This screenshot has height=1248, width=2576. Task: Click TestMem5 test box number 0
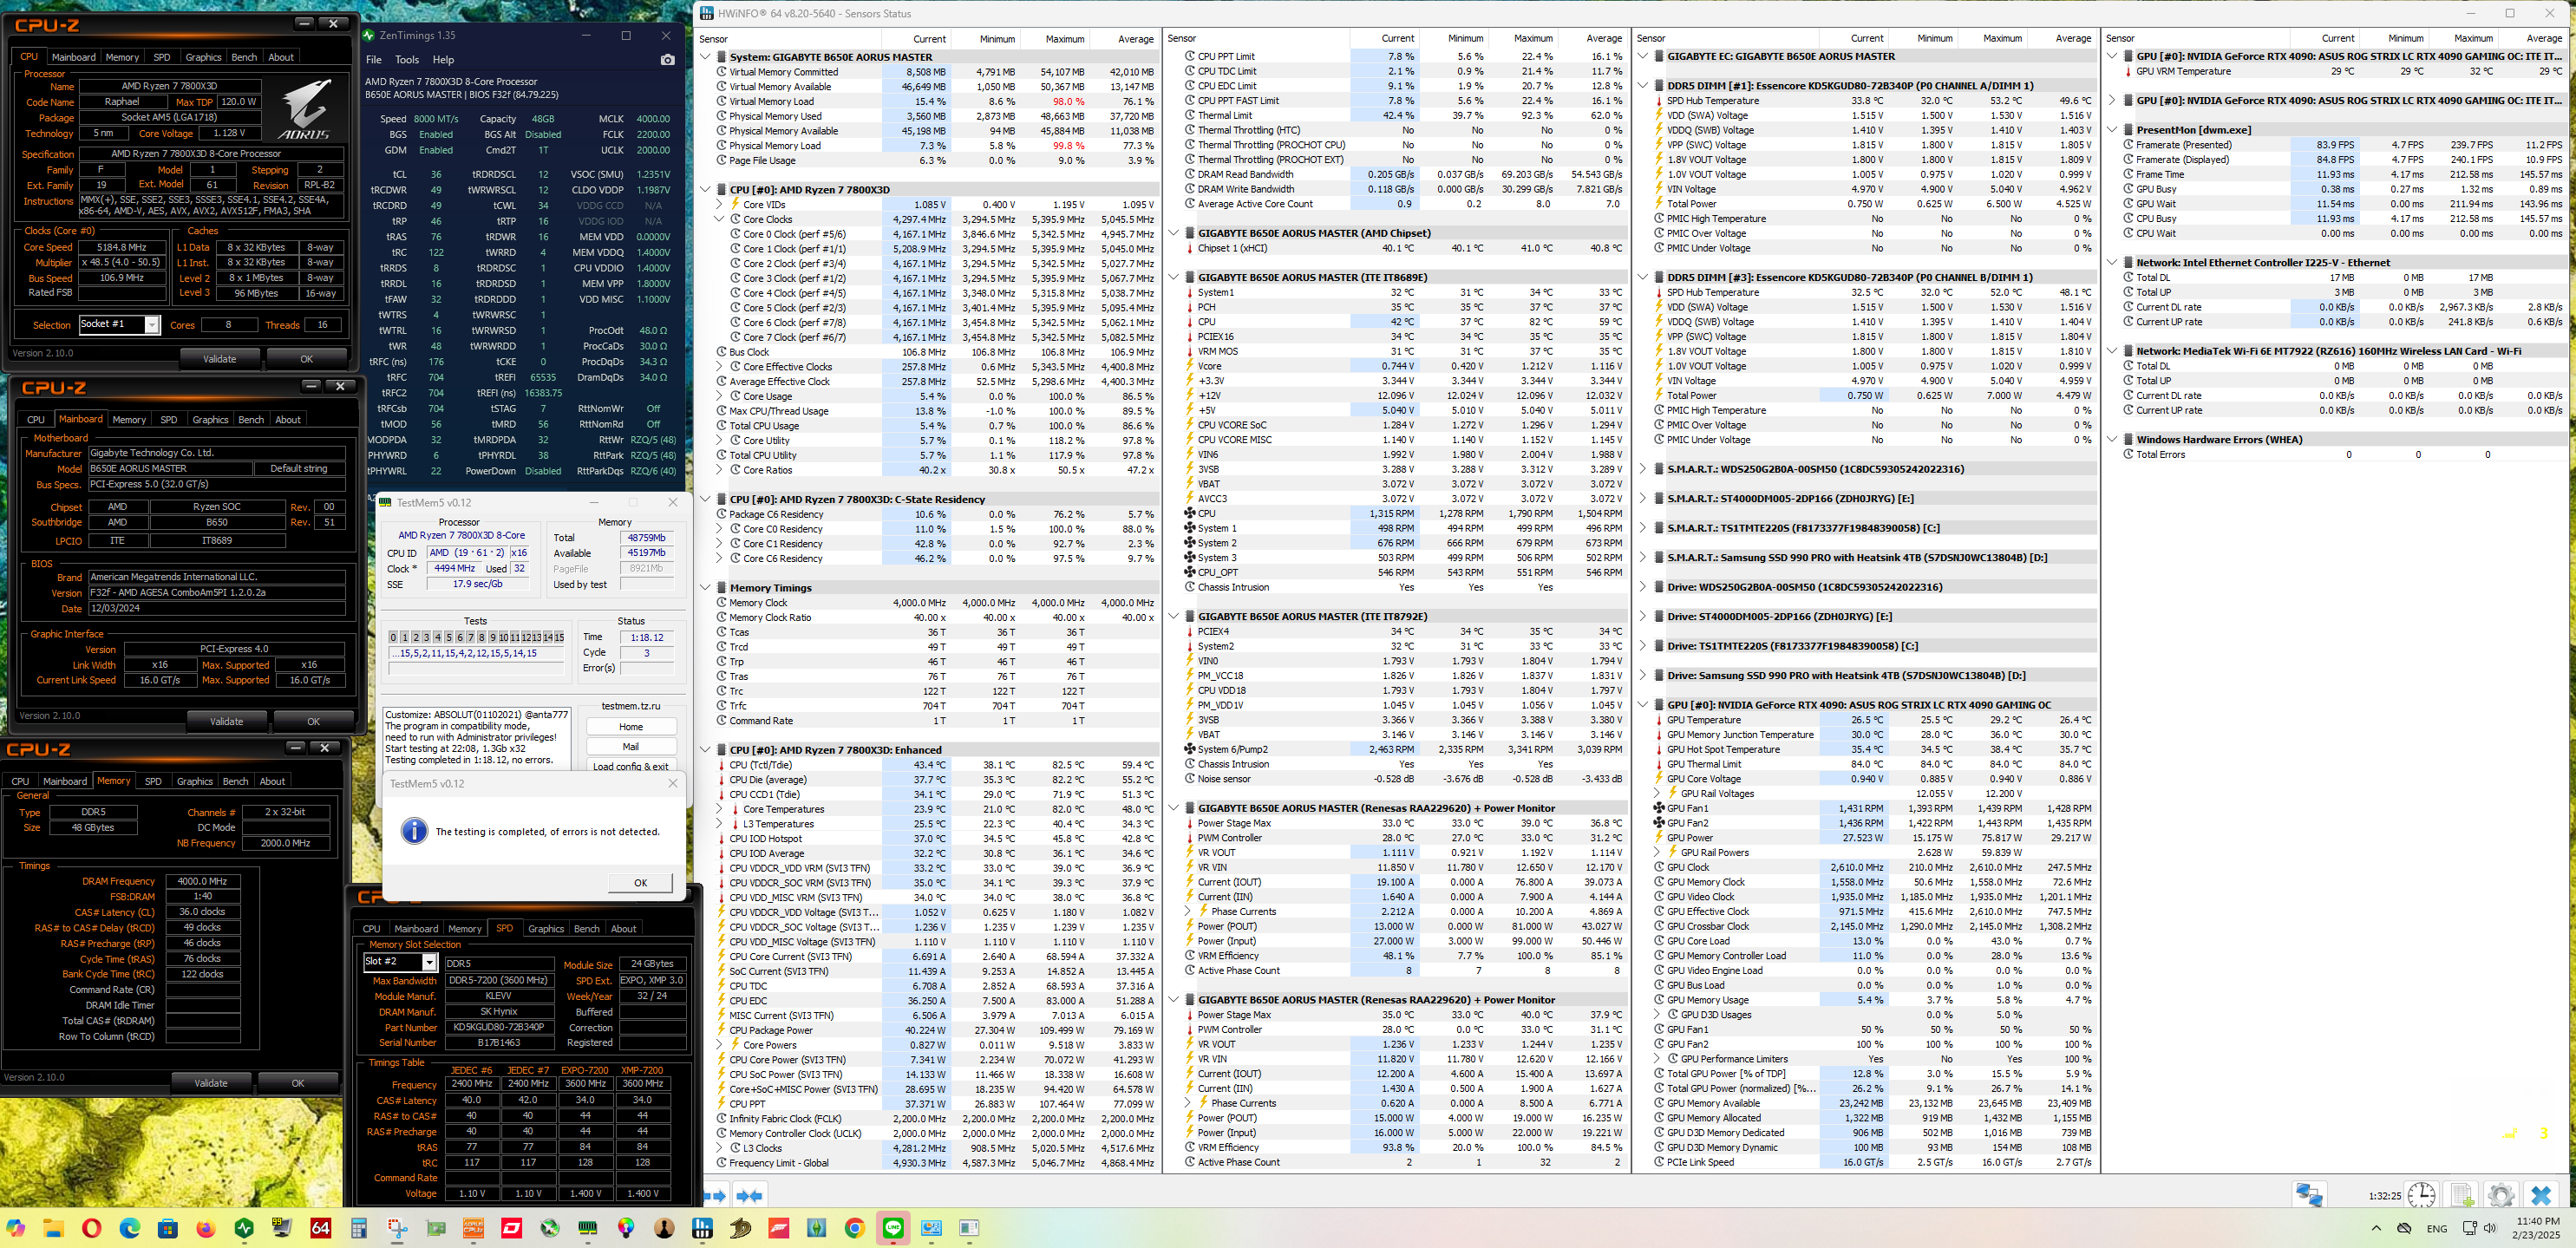[394, 638]
